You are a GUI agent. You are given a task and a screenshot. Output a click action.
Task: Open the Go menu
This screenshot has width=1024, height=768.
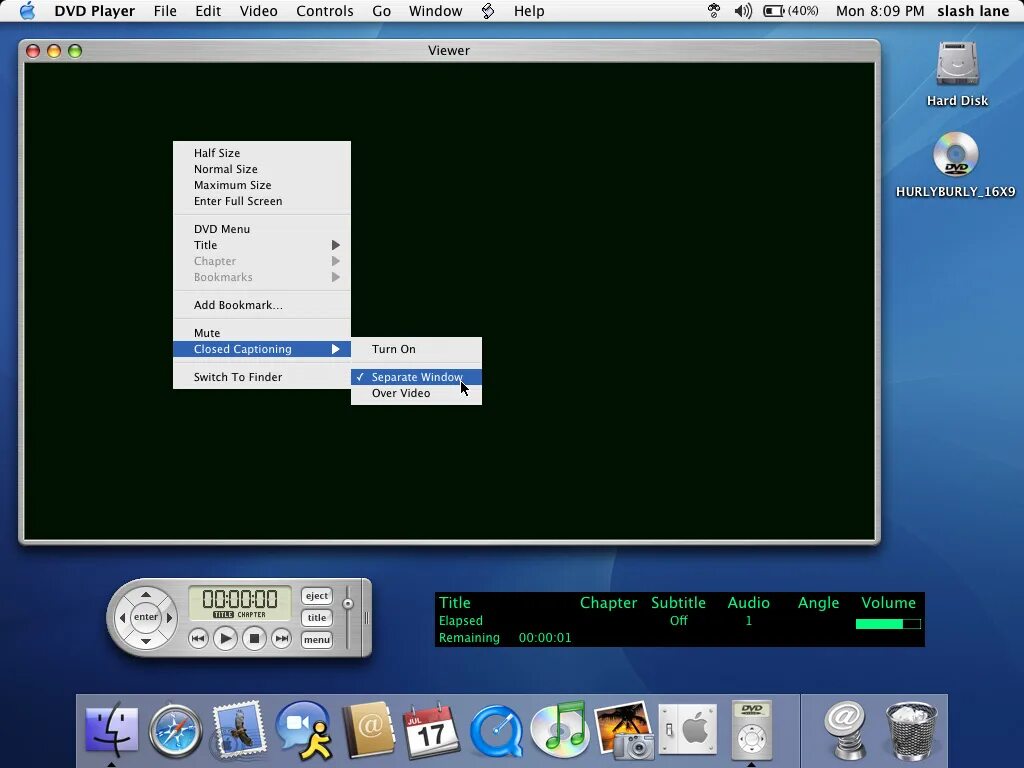click(381, 11)
